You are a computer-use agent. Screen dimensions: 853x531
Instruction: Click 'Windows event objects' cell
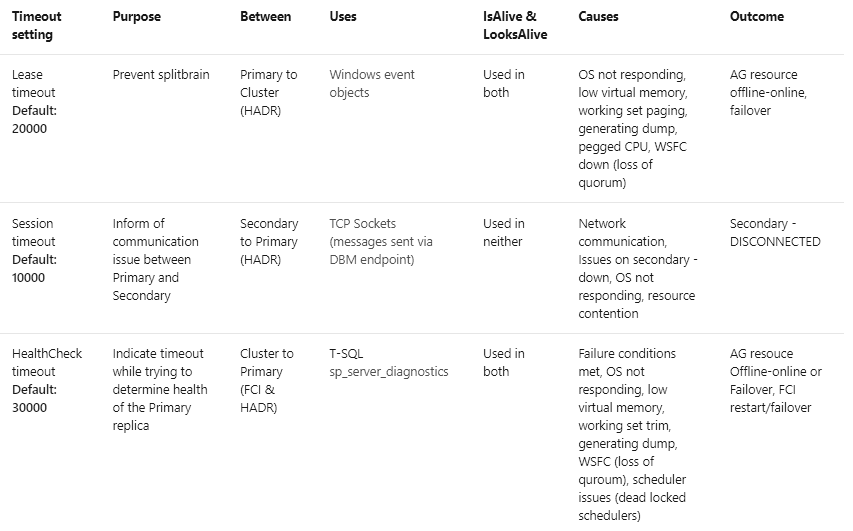(x=372, y=83)
